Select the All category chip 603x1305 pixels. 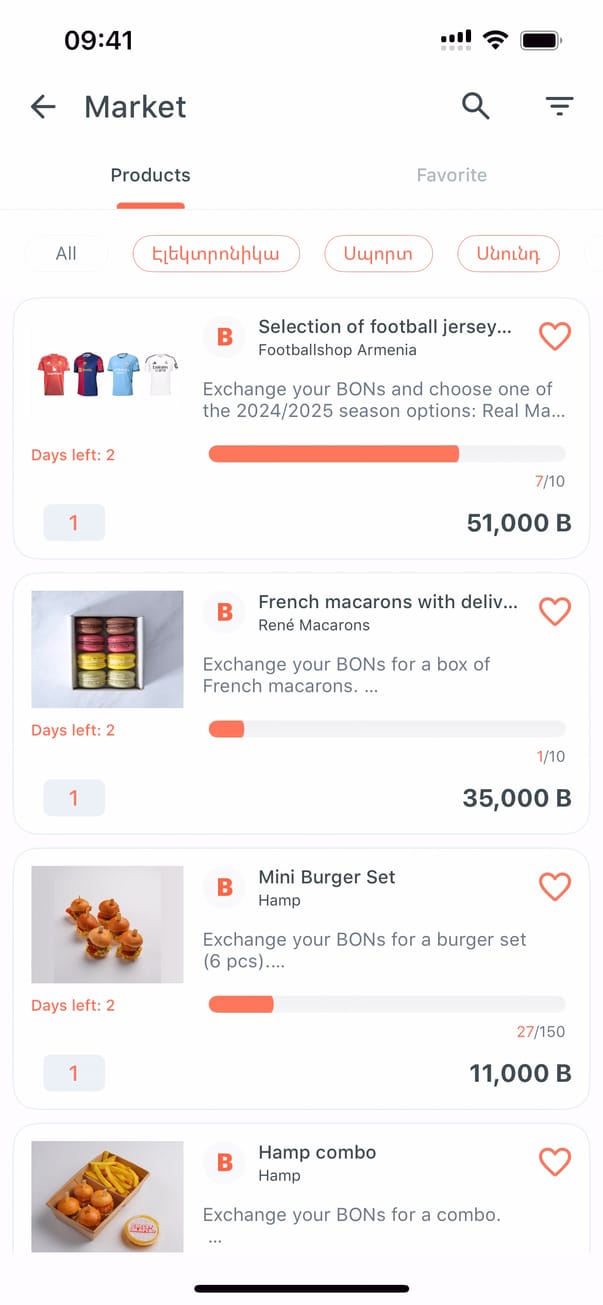(x=66, y=254)
